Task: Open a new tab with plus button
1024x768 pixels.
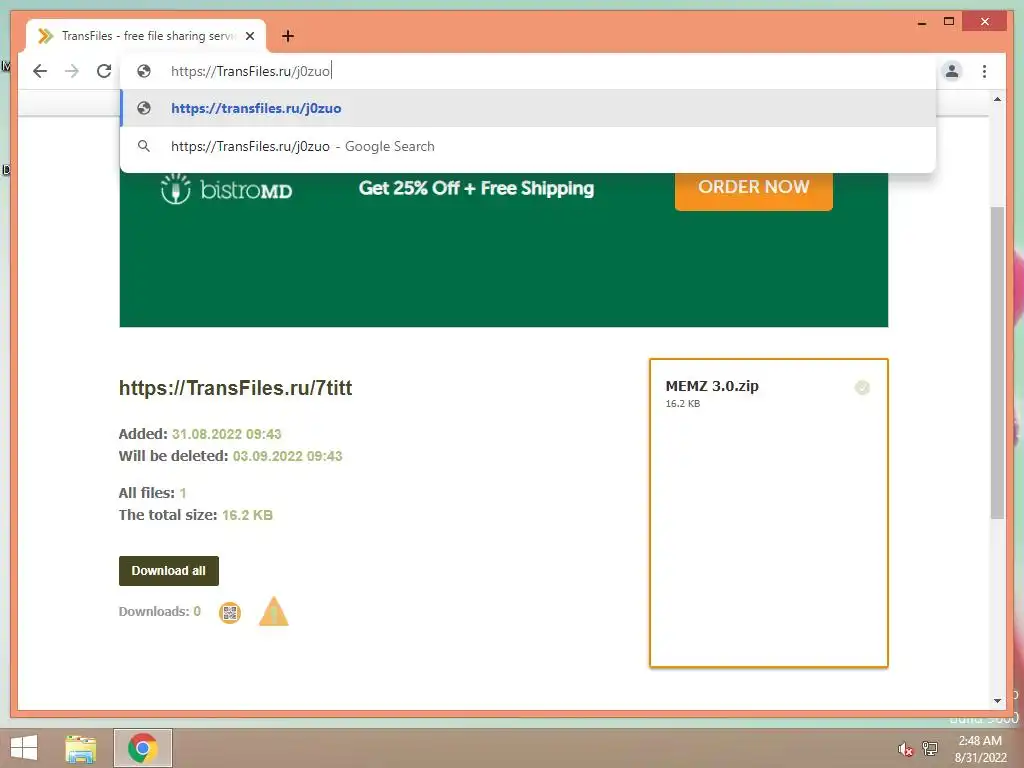Action: (288, 36)
